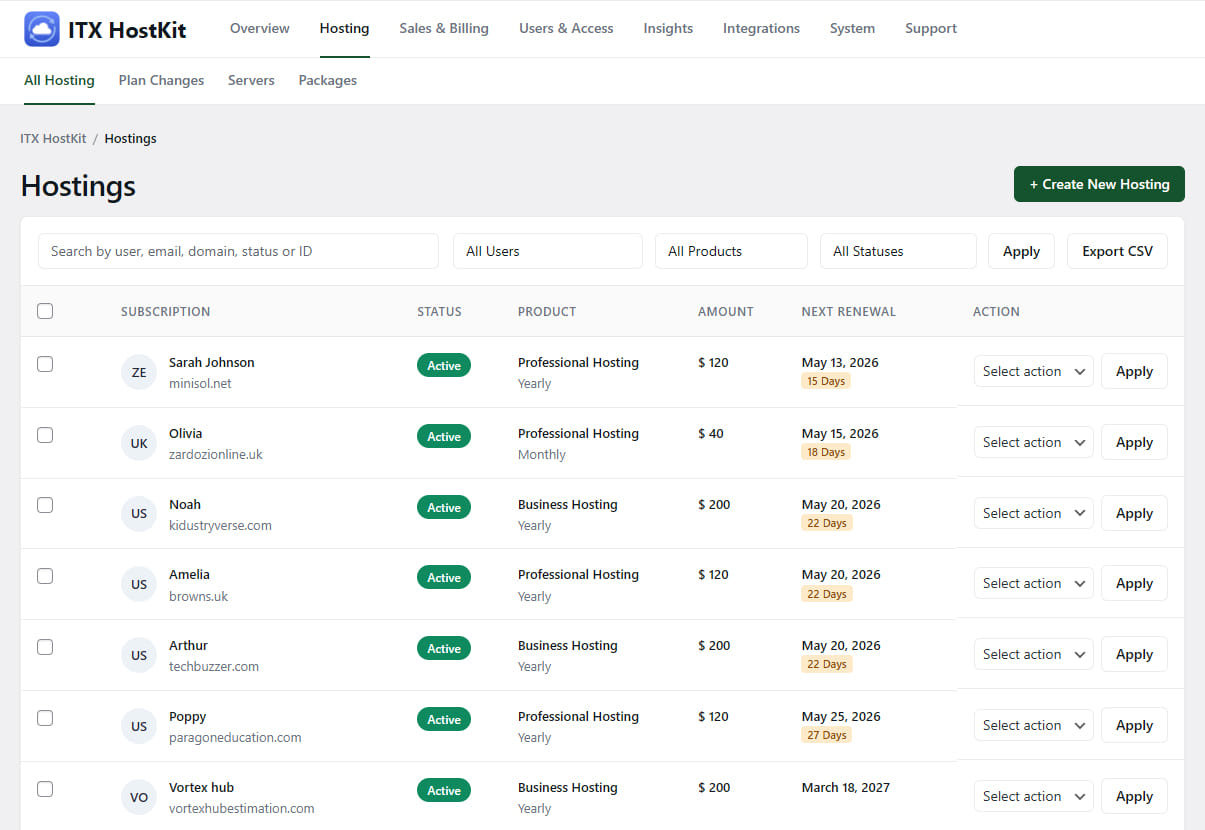
Task: Click the 15 Days renewal badge
Action: [x=826, y=381]
